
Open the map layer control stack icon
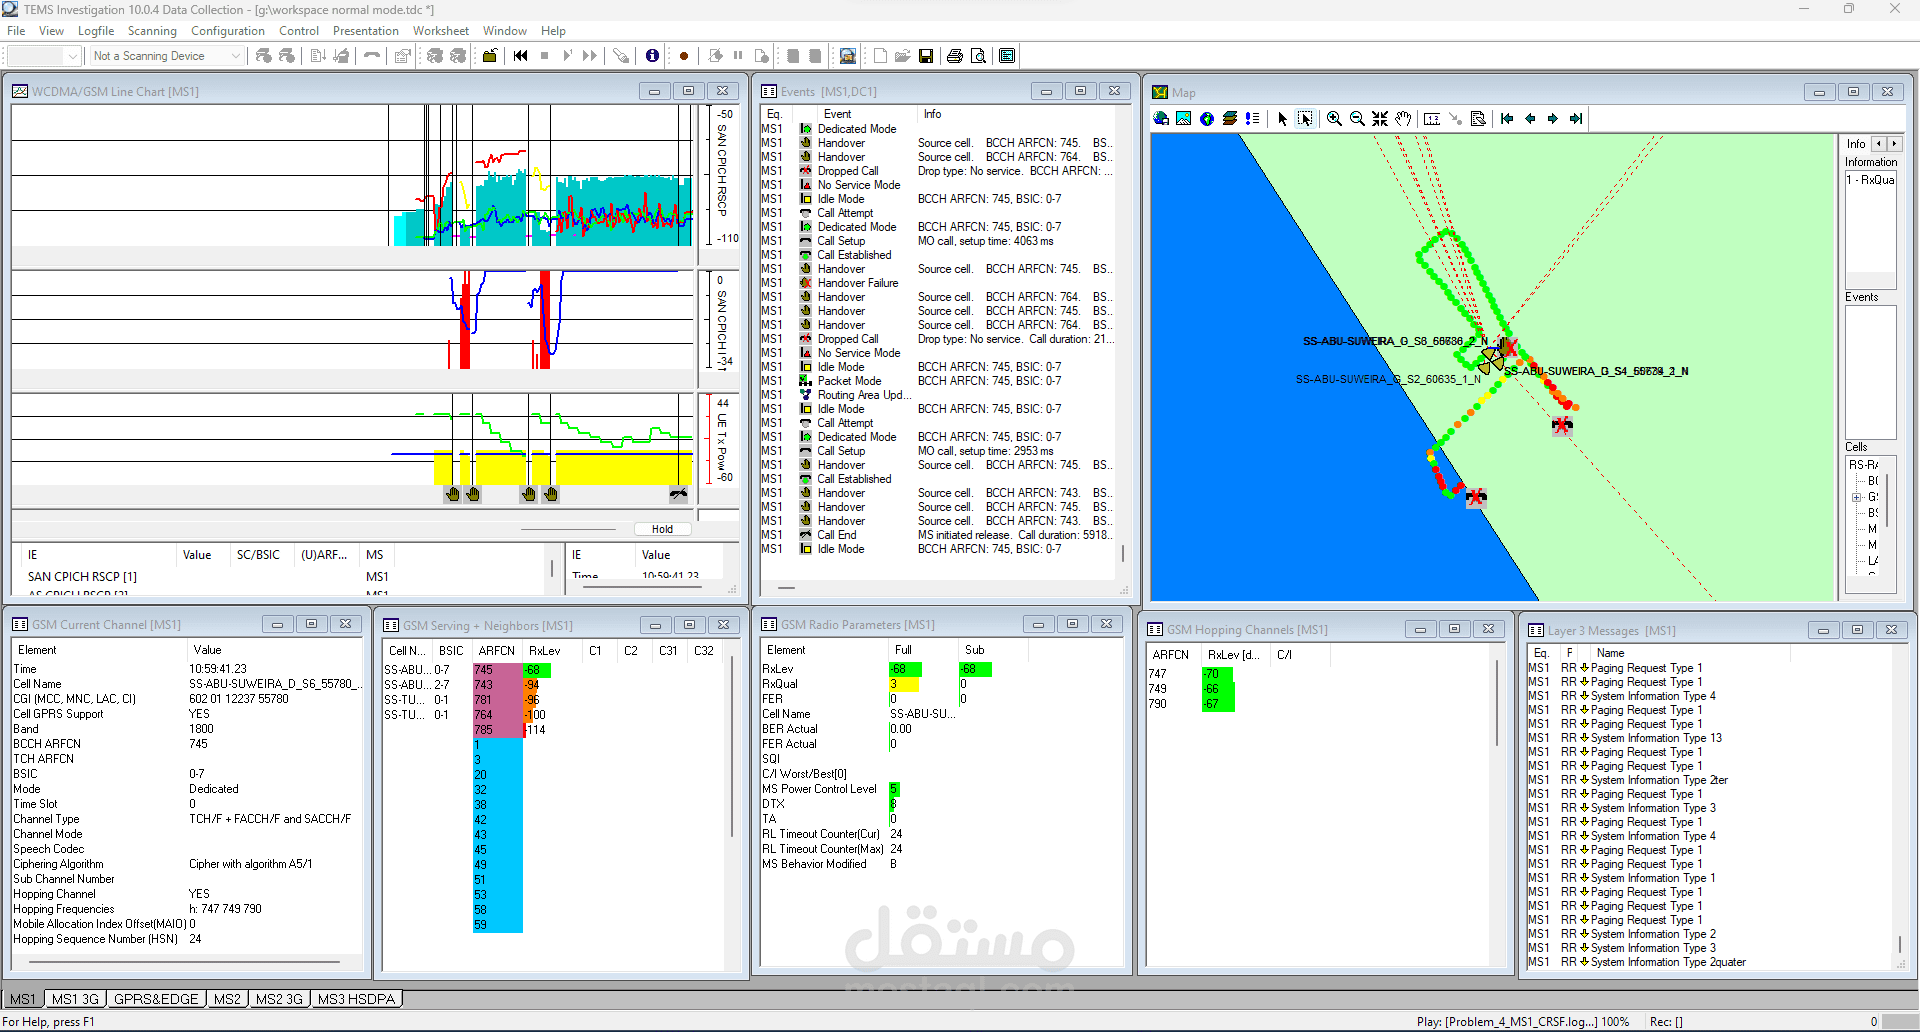(x=1230, y=119)
